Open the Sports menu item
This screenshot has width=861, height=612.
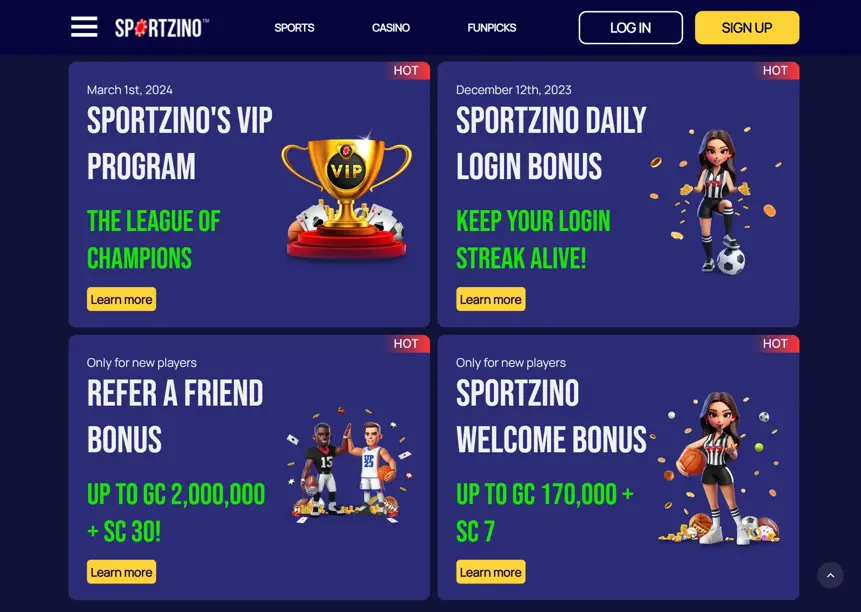294,27
